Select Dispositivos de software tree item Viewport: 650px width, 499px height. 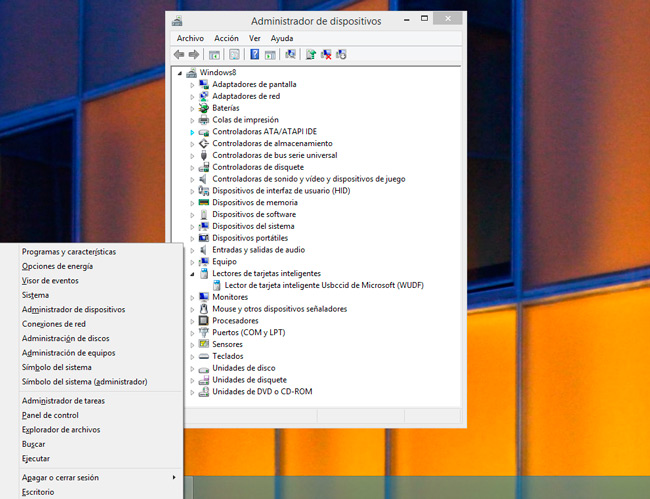click(x=254, y=215)
